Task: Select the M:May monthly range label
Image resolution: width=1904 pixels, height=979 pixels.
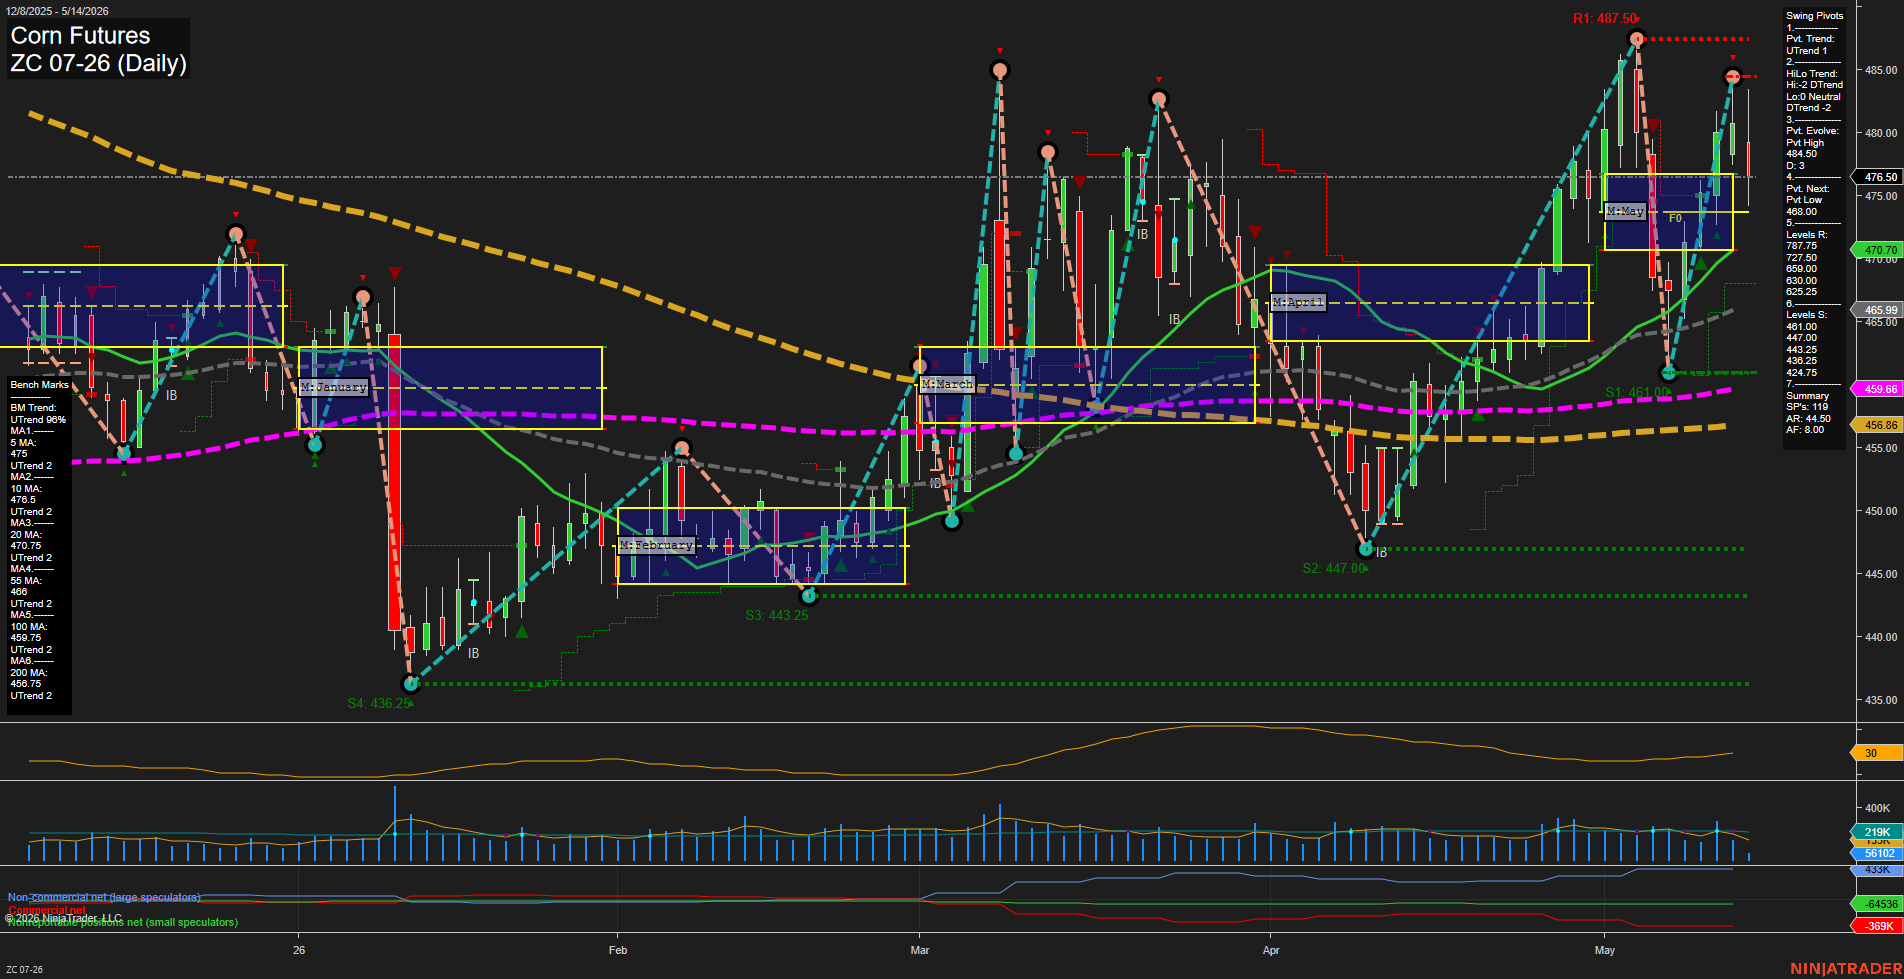Action: point(1625,211)
